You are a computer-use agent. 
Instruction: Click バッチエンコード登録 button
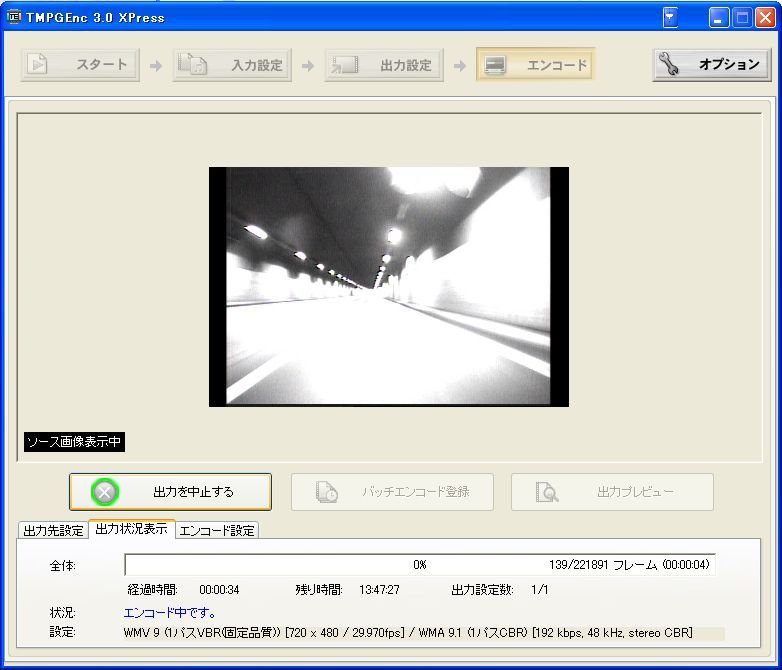[x=392, y=492]
